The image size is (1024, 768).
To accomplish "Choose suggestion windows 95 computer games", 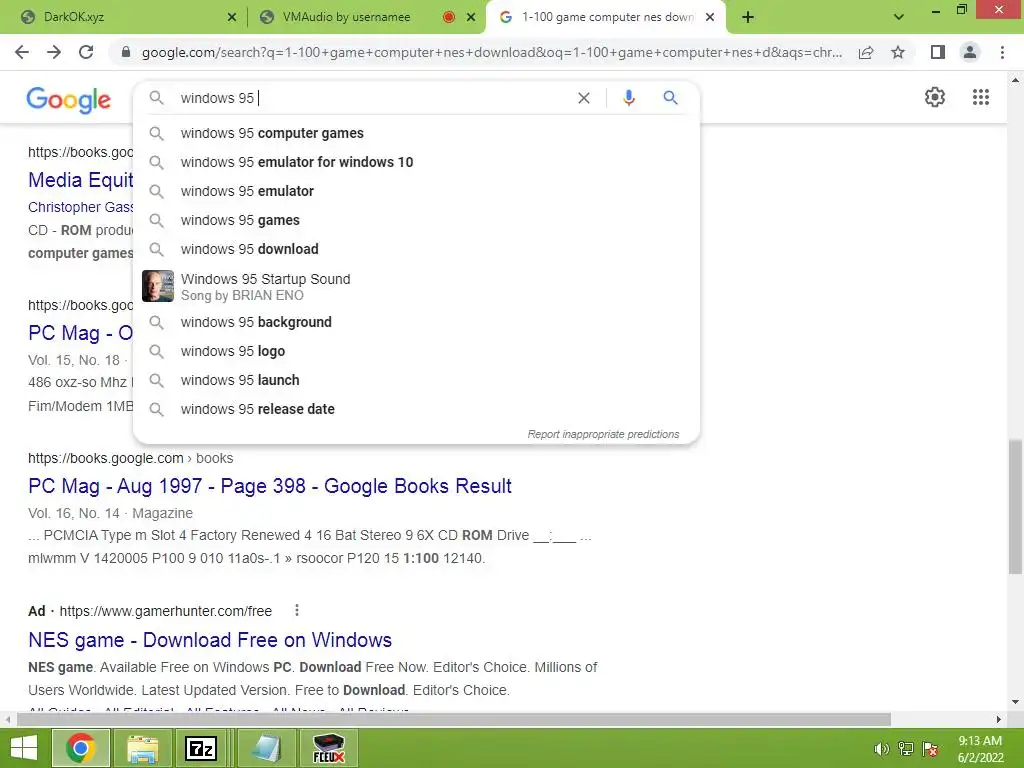I will (416, 133).
